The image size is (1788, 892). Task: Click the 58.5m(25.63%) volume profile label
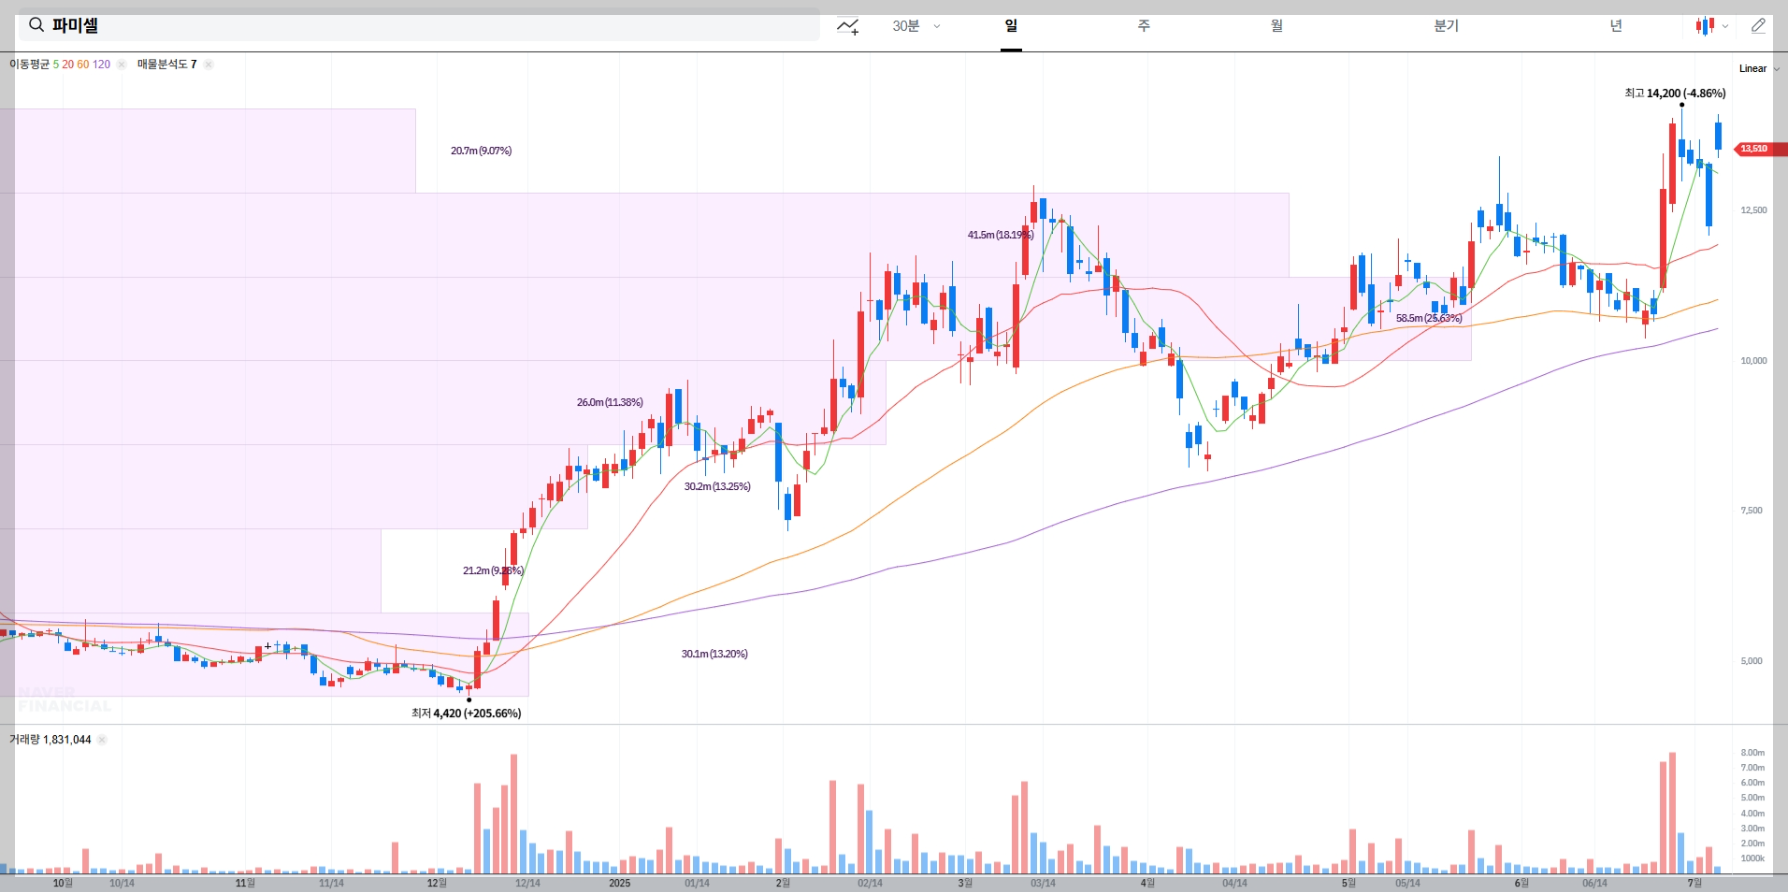coord(1429,318)
